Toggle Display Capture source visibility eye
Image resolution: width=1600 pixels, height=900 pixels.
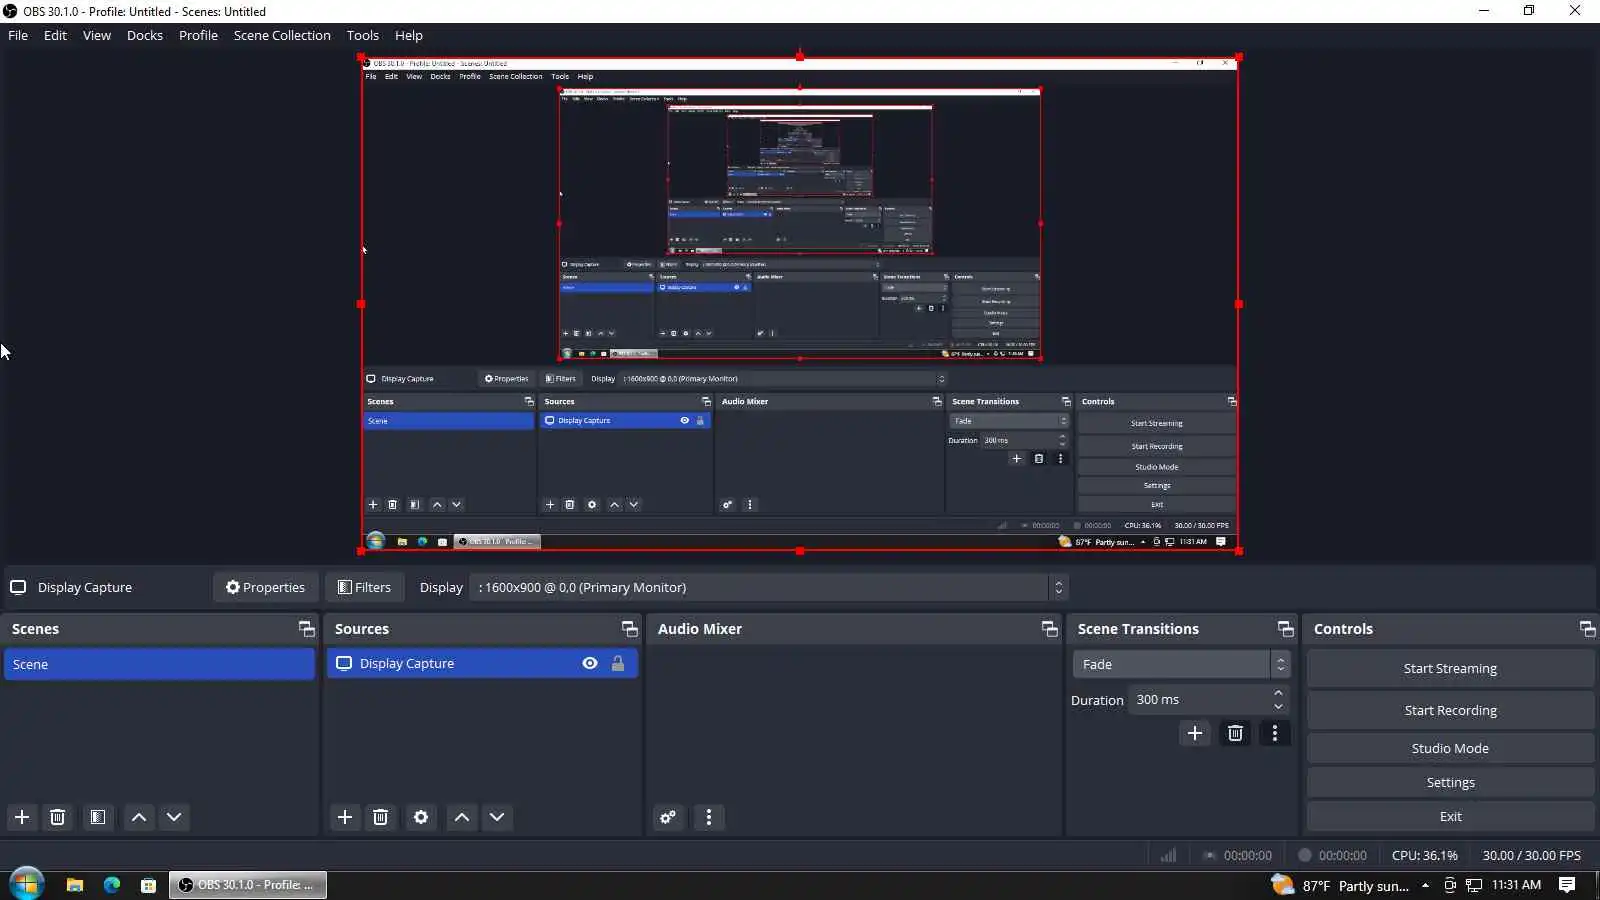pos(590,663)
